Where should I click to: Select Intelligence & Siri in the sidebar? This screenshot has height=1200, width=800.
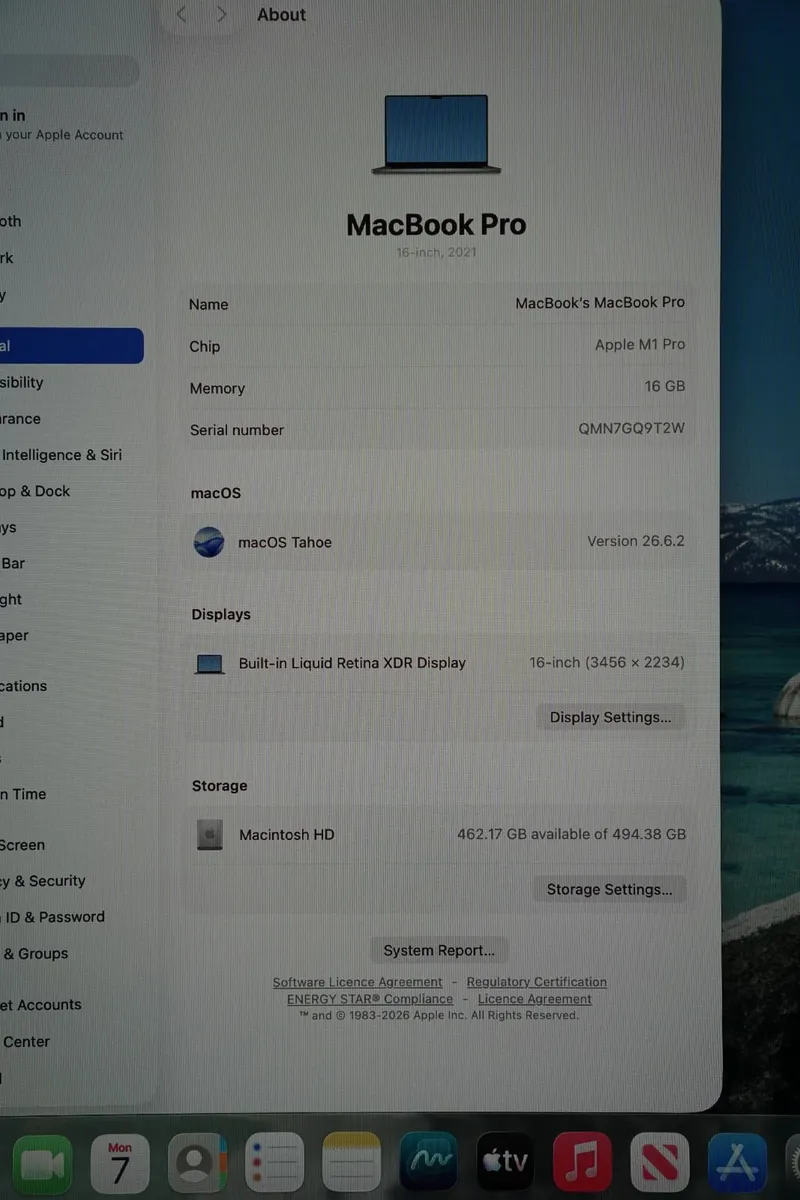(61, 455)
